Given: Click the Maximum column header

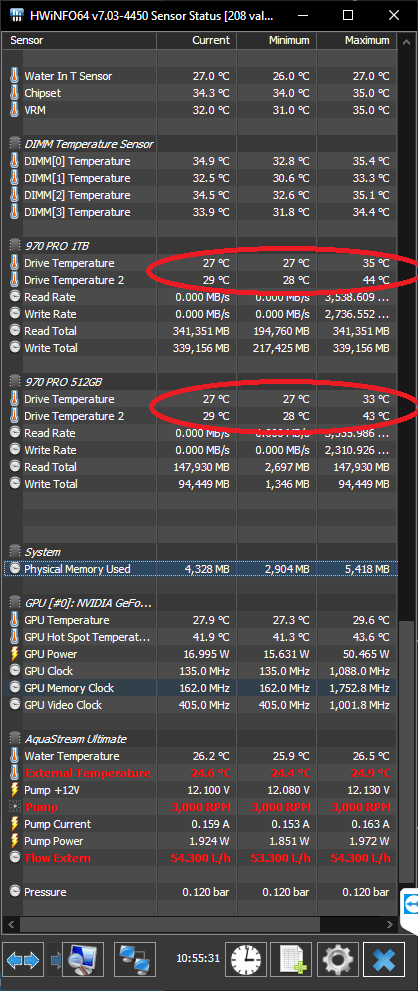Looking at the screenshot, I should 357,40.
